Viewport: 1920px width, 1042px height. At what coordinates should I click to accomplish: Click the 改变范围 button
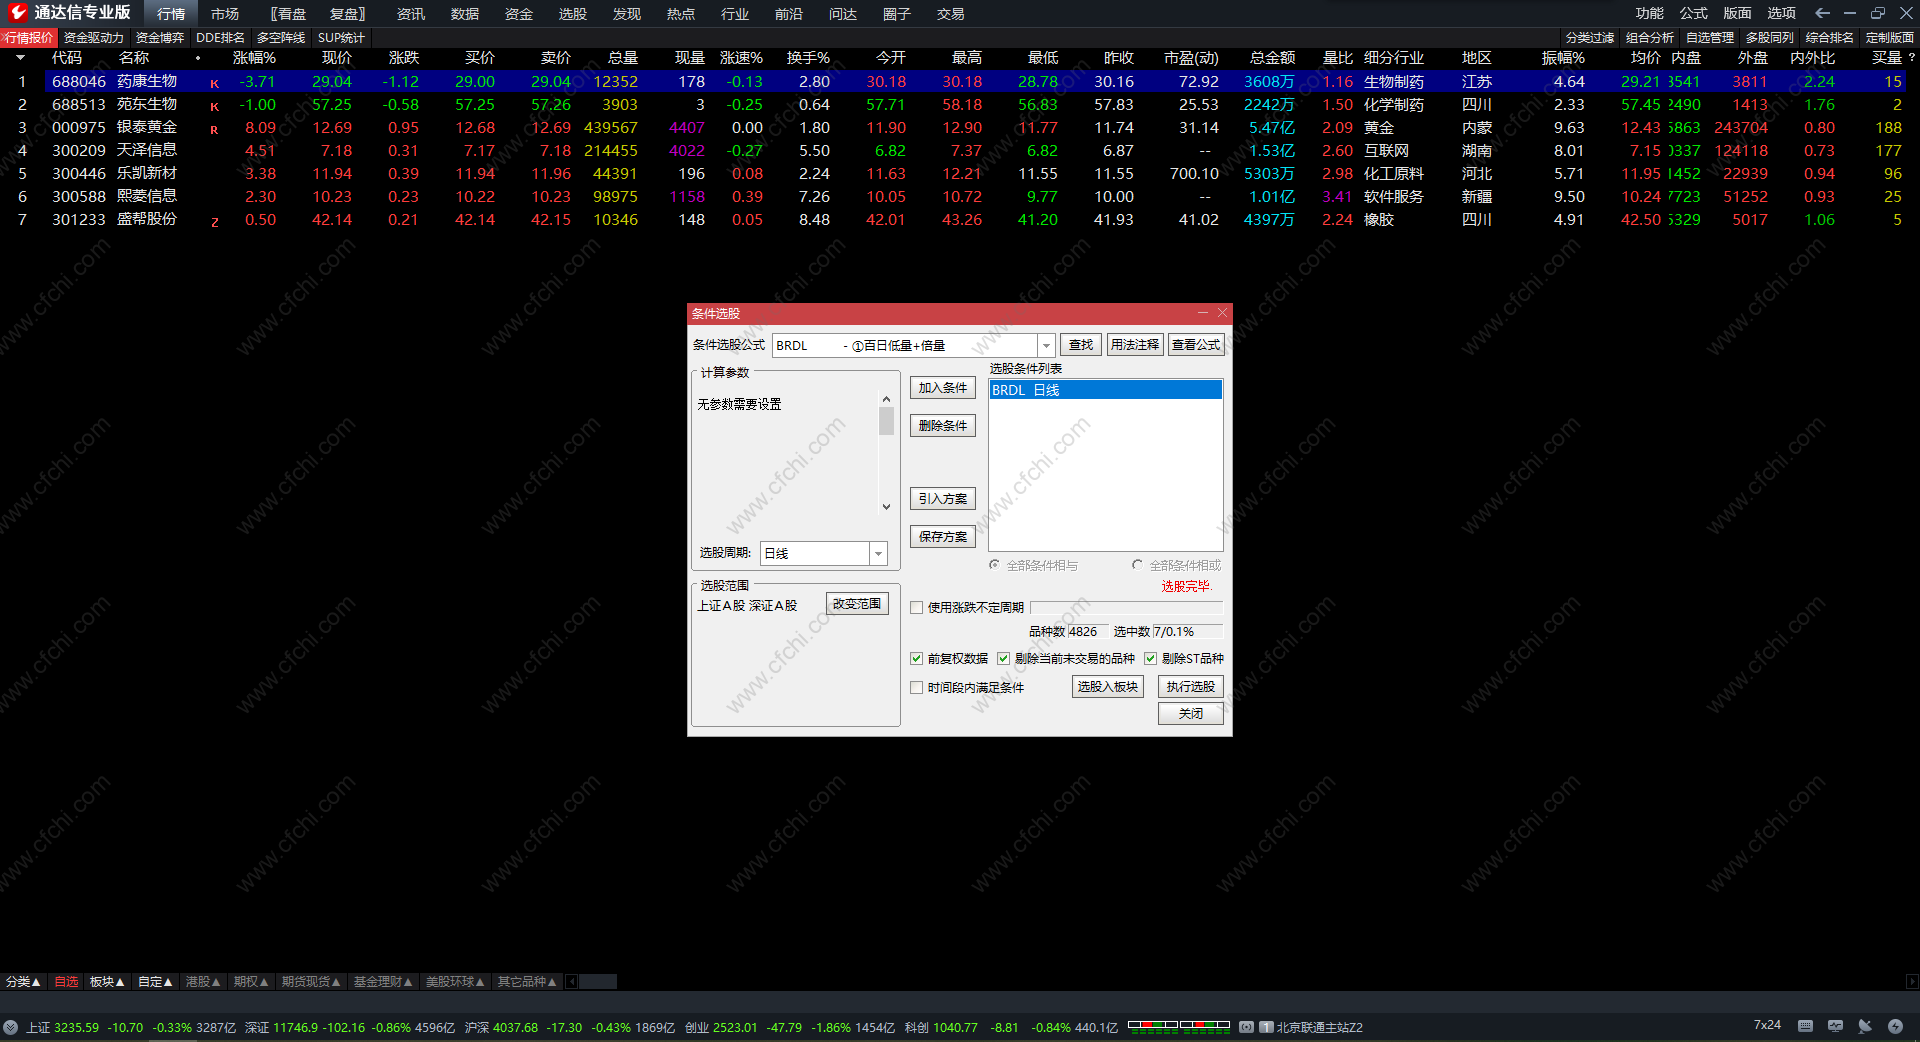coord(857,604)
